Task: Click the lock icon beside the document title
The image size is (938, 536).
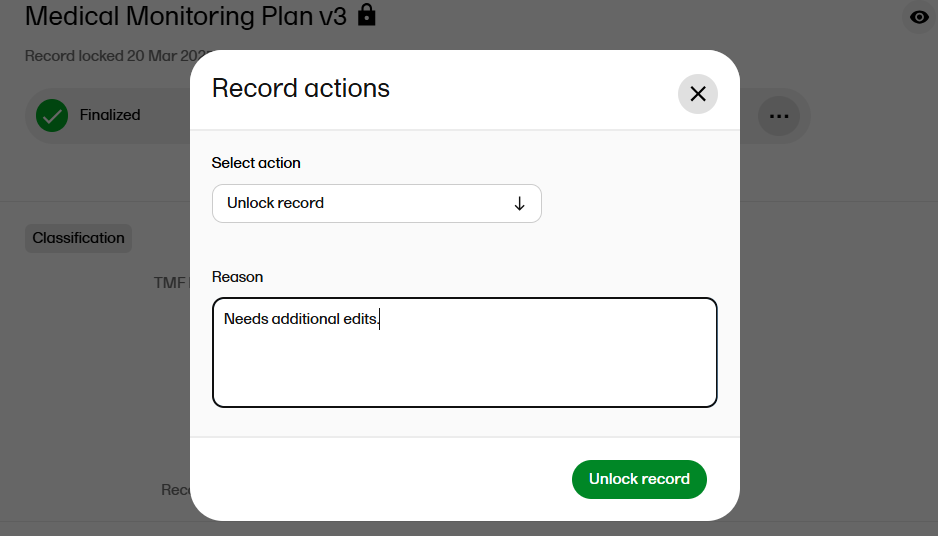Action: [x=367, y=15]
